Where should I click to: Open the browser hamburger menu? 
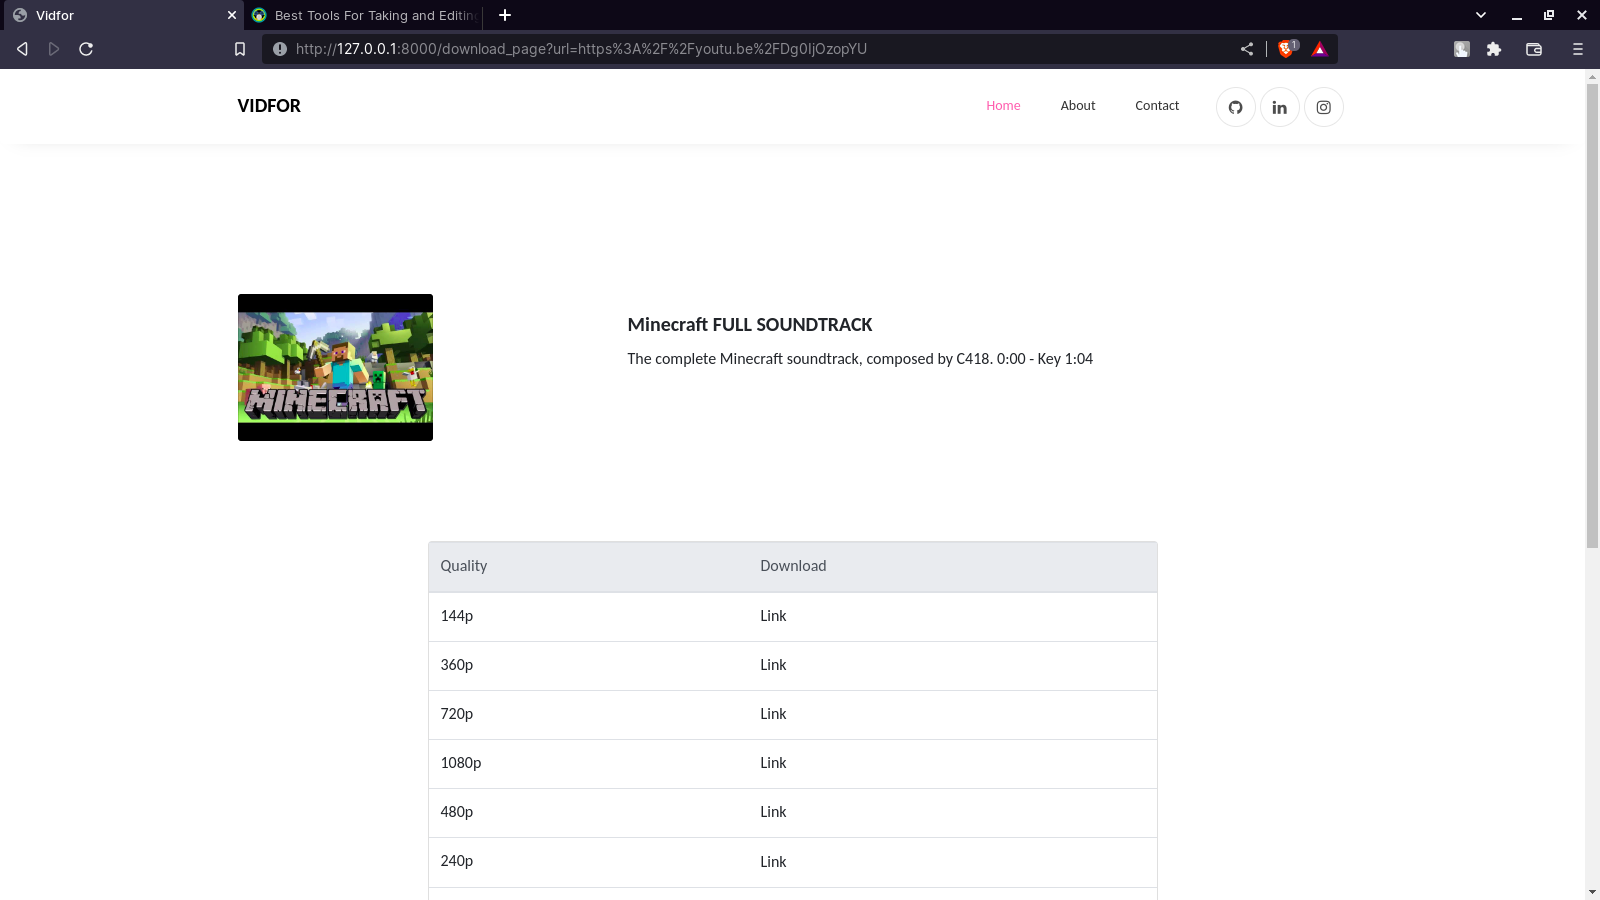point(1578,48)
